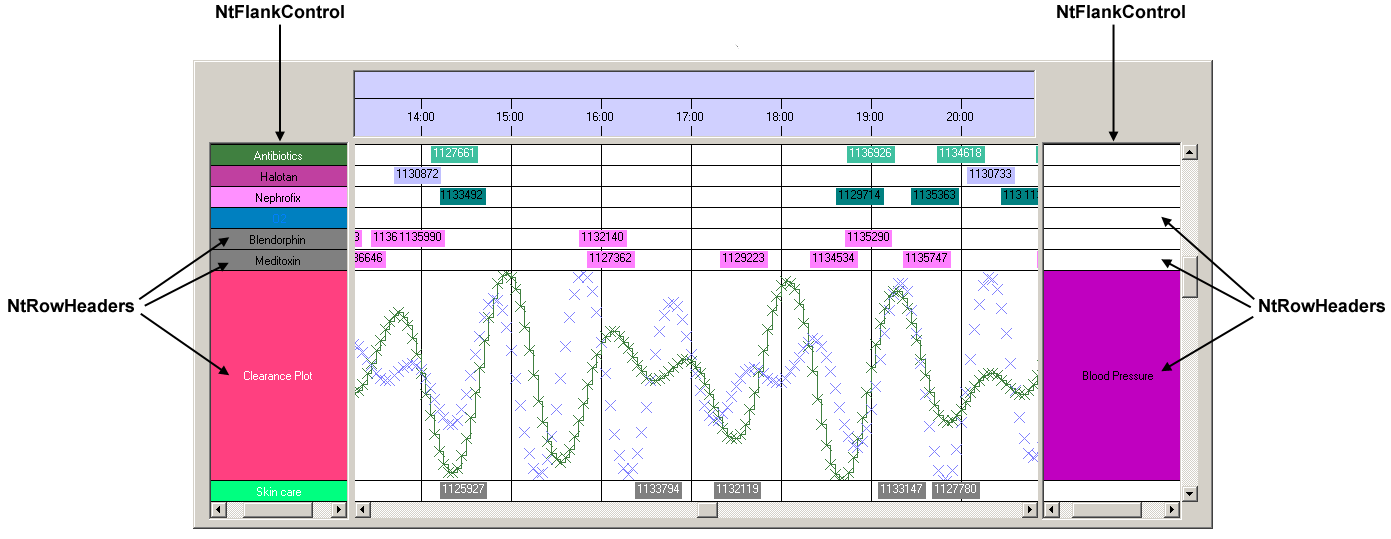Click the Meditoxin row header
The width and height of the screenshot is (1391, 539).
[x=278, y=260]
